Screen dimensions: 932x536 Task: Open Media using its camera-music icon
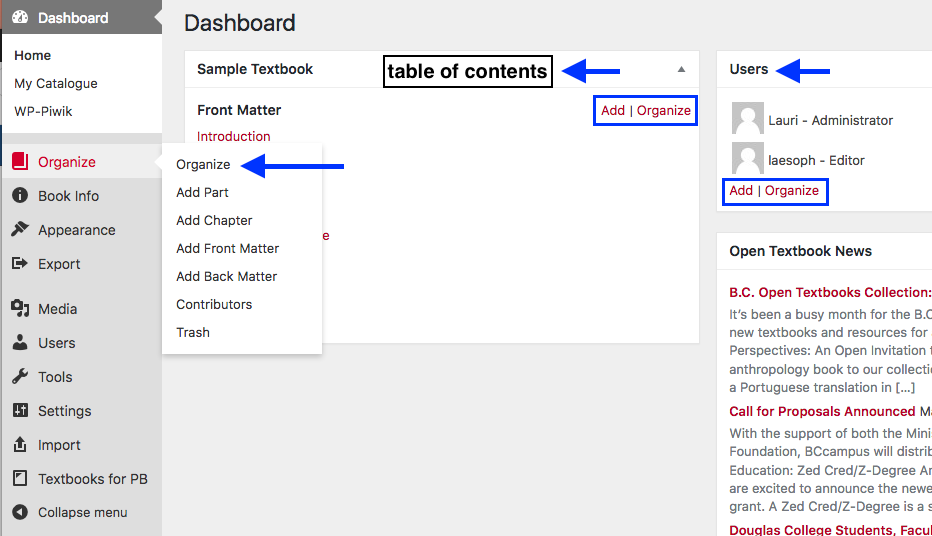pyautogui.click(x=20, y=308)
